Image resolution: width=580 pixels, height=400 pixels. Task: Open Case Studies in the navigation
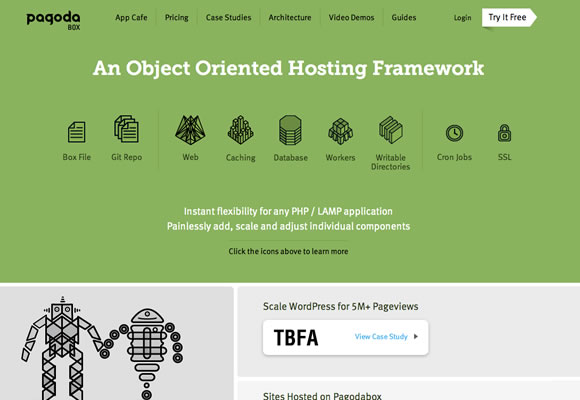[229, 17]
